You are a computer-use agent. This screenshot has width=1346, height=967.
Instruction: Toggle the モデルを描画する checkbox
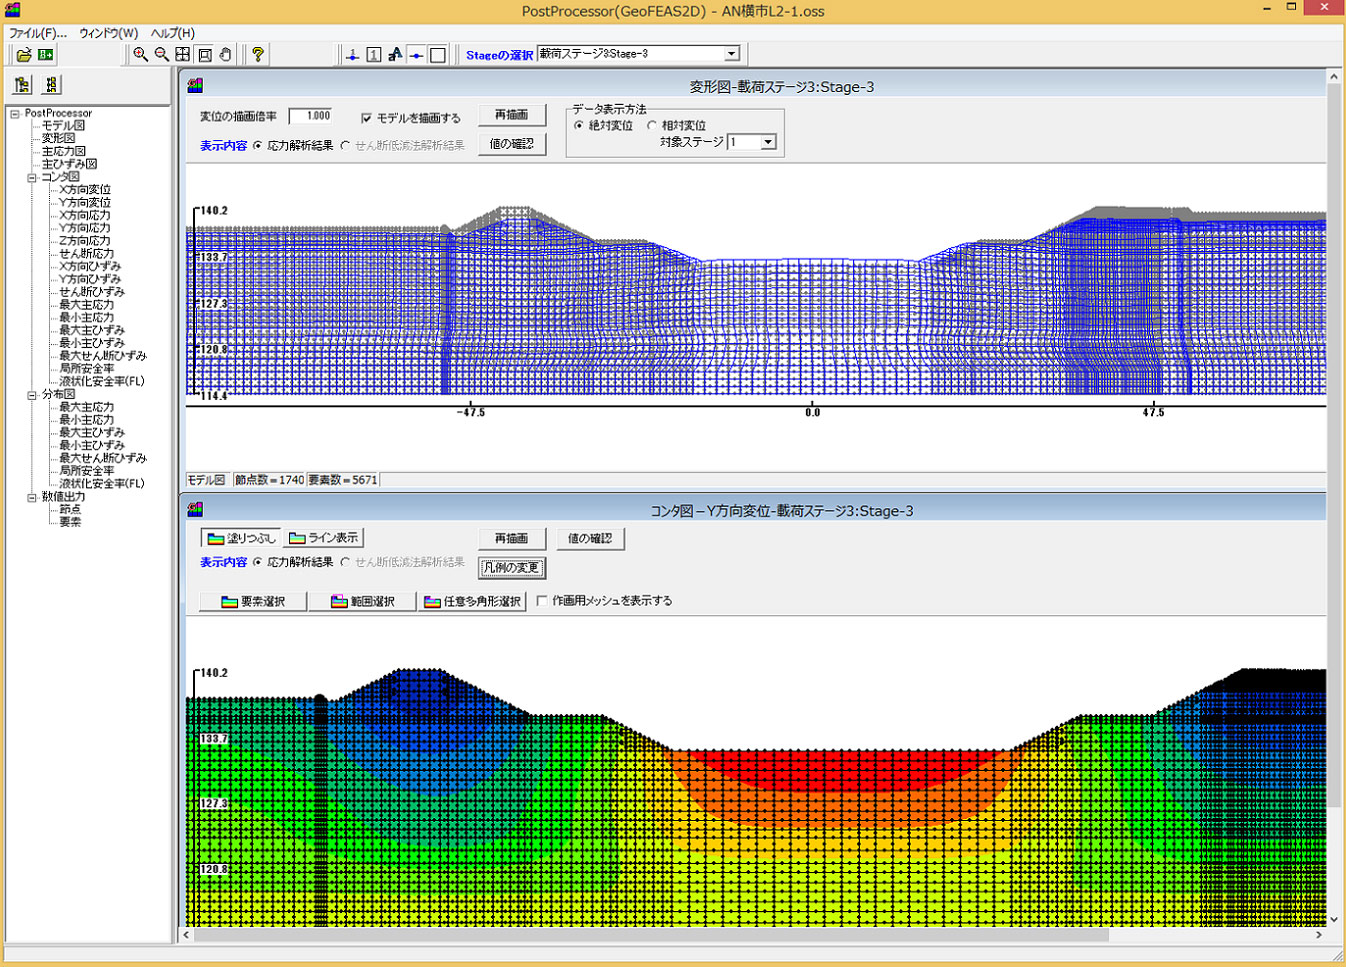point(366,118)
